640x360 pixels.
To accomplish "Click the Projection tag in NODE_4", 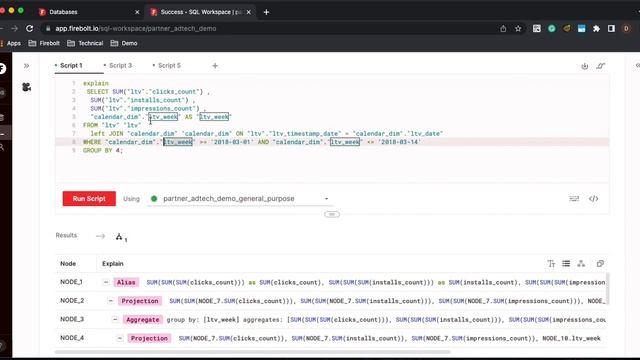I will (149, 338).
